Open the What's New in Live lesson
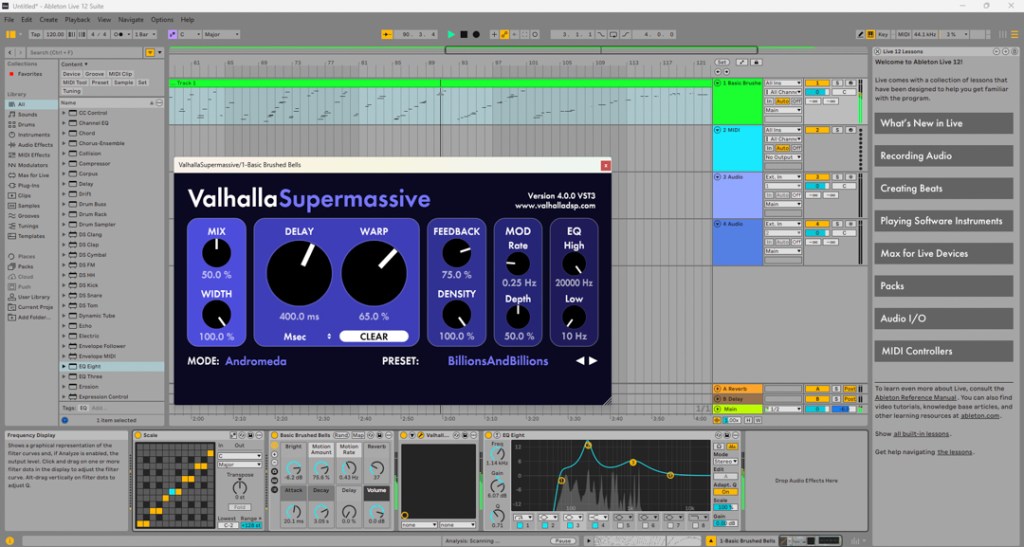This screenshot has width=1024, height=547. coord(944,123)
